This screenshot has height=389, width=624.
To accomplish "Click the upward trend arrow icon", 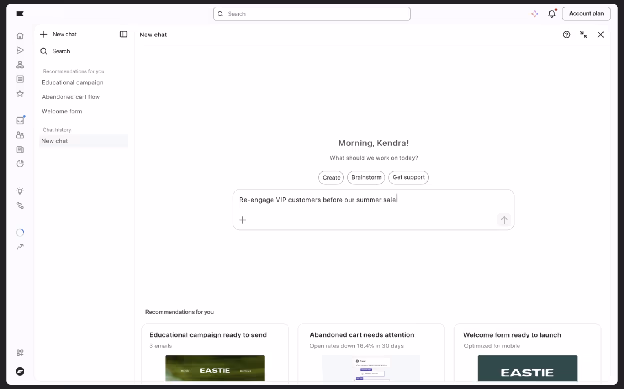I will click(x=20, y=247).
